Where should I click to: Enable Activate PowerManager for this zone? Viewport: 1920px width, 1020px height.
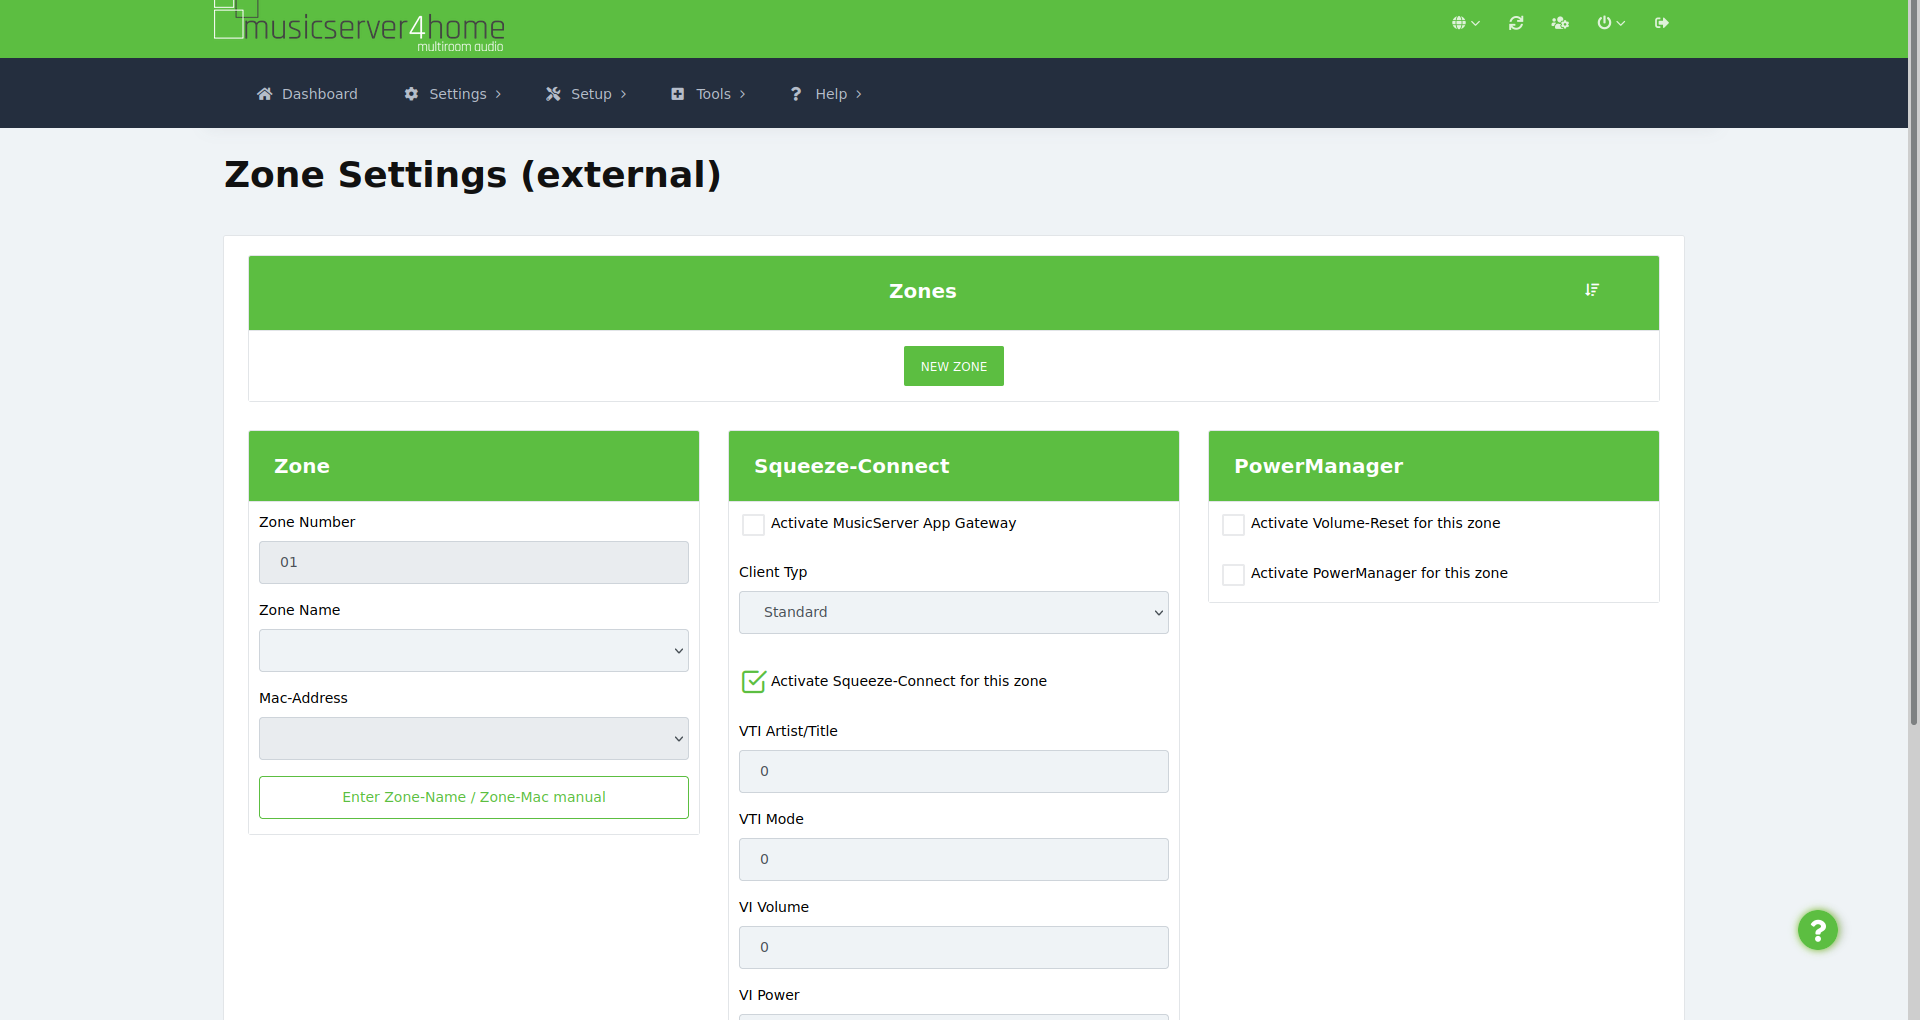tap(1234, 574)
